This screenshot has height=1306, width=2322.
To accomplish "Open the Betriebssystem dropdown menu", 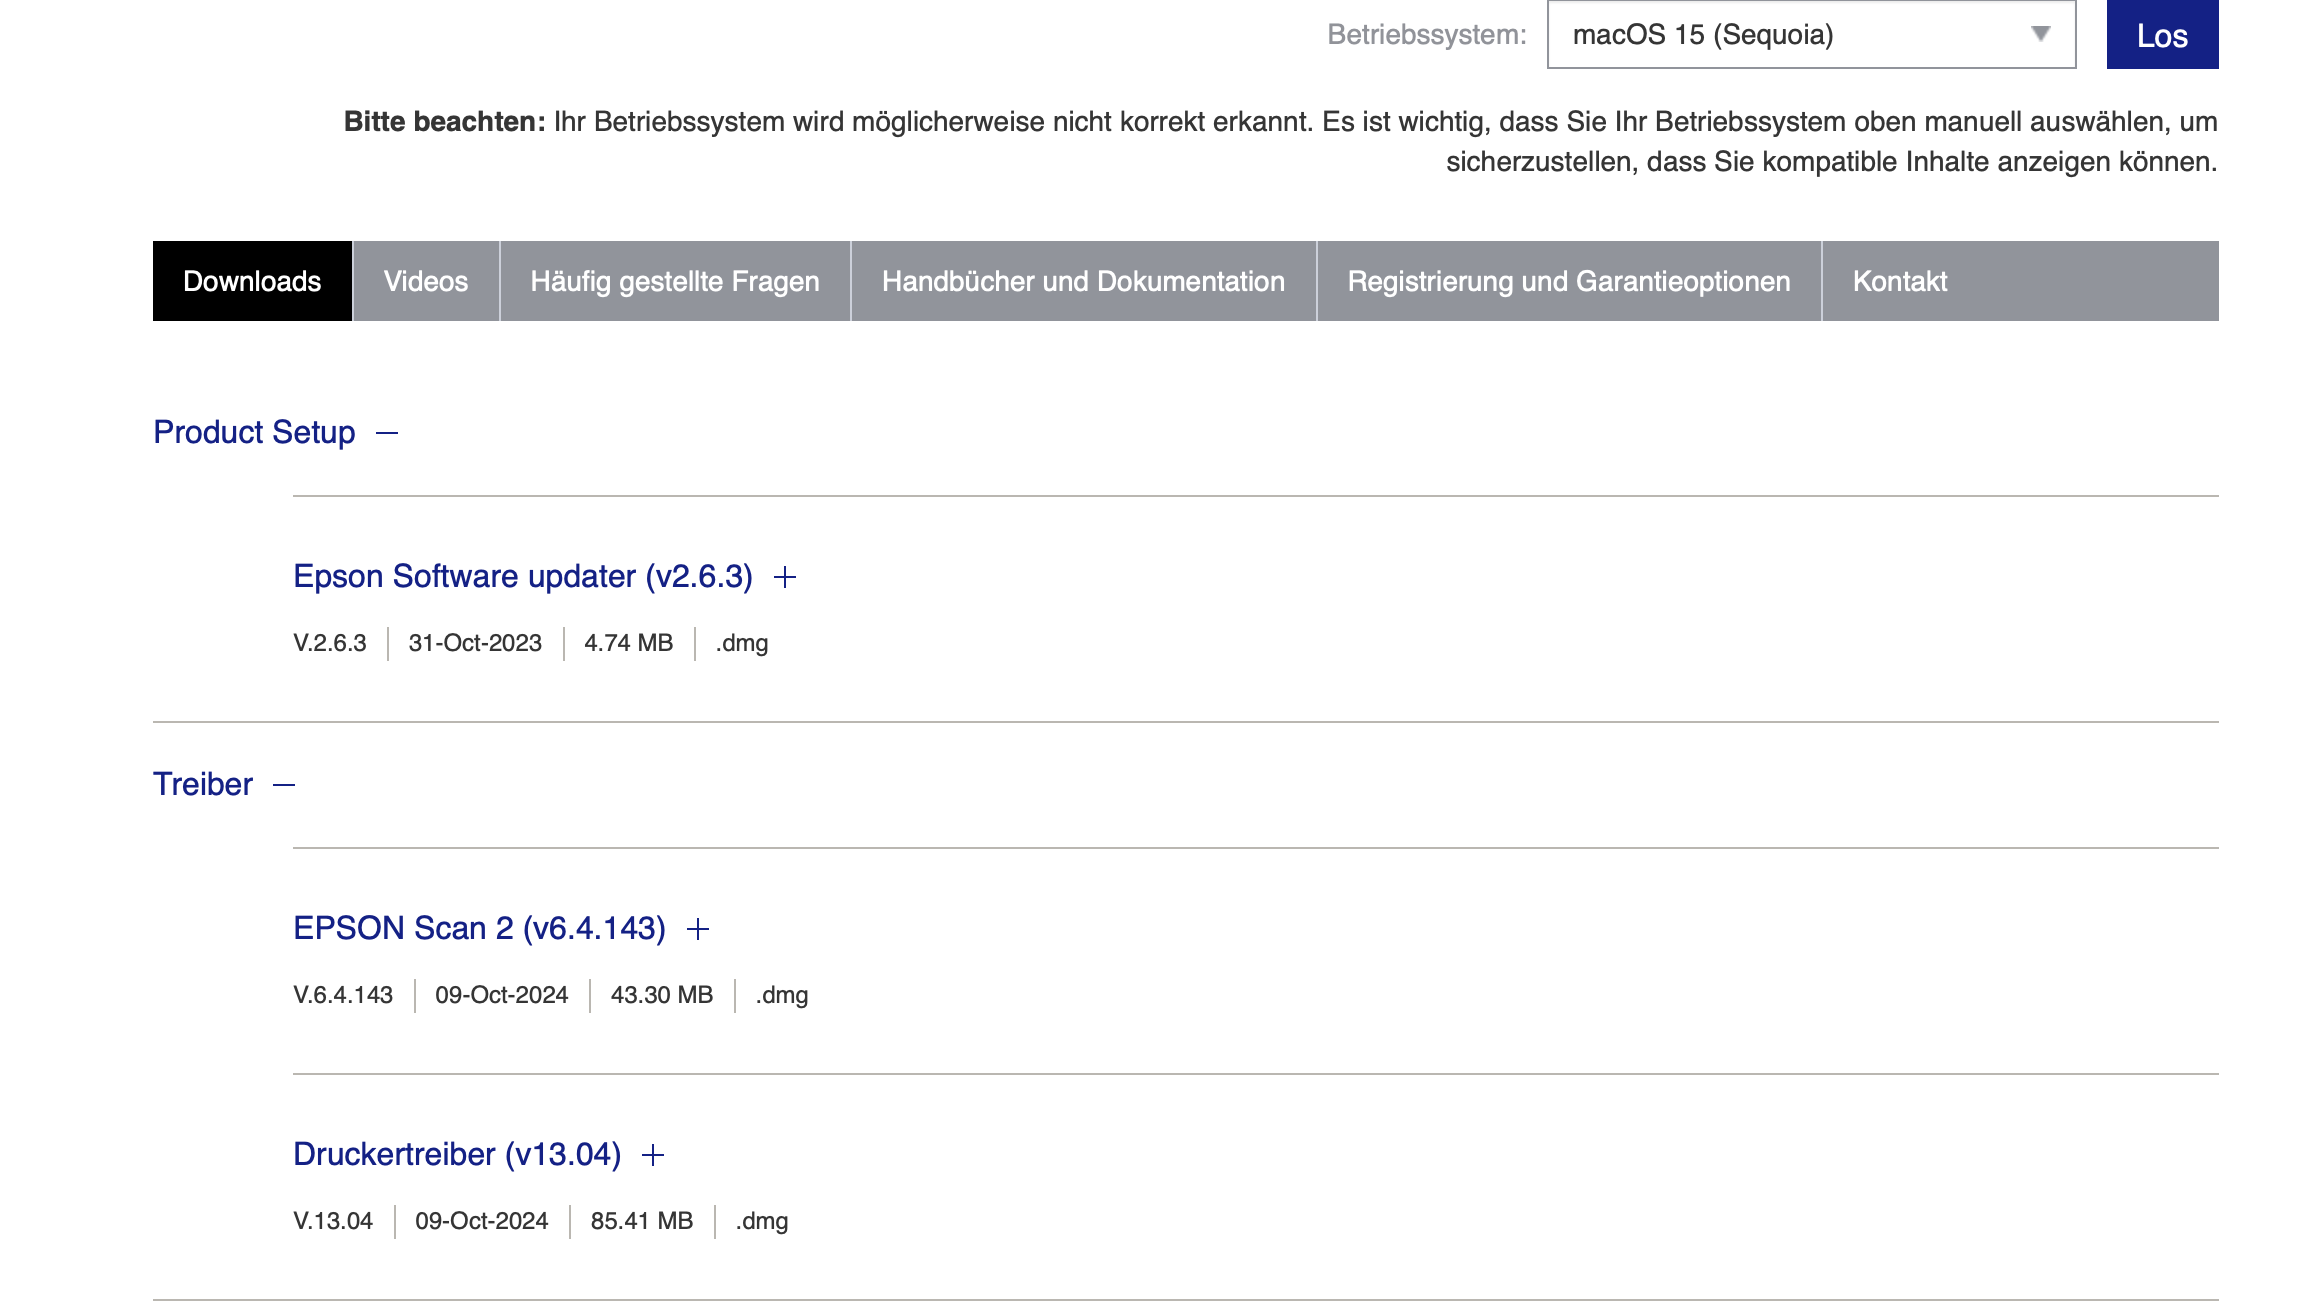I will [1790, 35].
